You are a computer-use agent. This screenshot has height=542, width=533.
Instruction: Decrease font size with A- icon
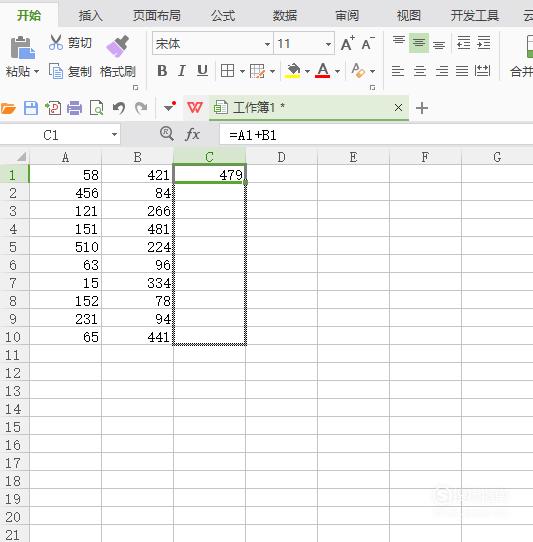pos(368,44)
